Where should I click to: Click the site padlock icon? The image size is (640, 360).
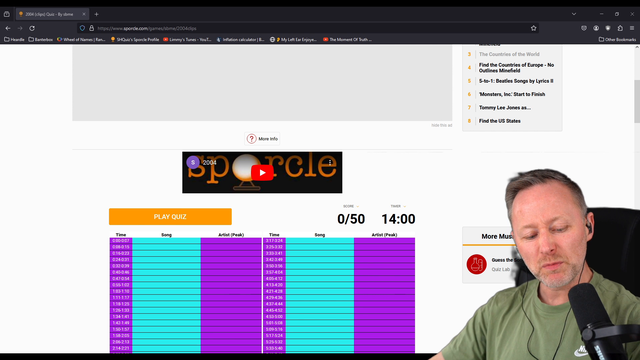(x=91, y=28)
